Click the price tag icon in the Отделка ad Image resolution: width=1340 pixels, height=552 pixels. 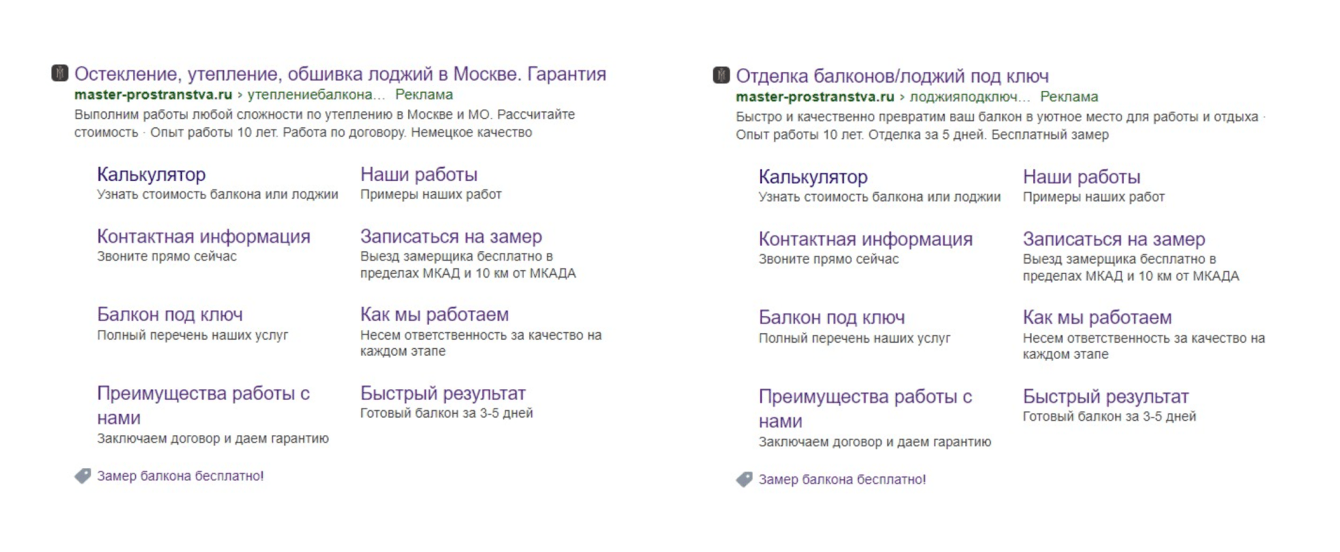tap(744, 479)
